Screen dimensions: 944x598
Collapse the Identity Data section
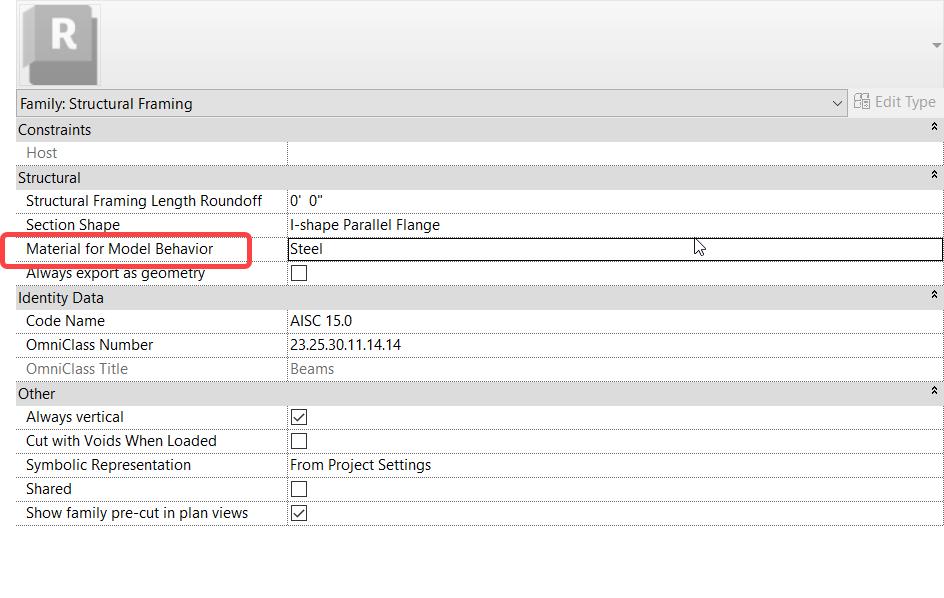(x=934, y=297)
